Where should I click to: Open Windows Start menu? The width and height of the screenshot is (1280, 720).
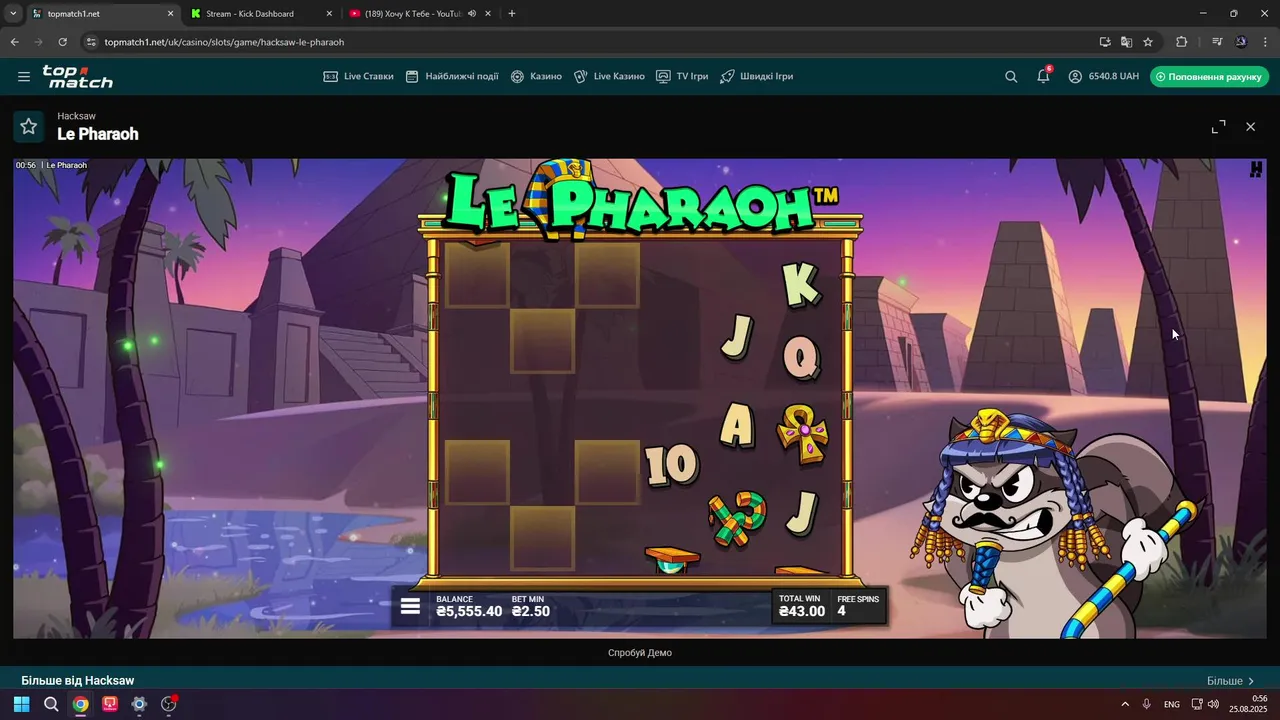point(21,704)
